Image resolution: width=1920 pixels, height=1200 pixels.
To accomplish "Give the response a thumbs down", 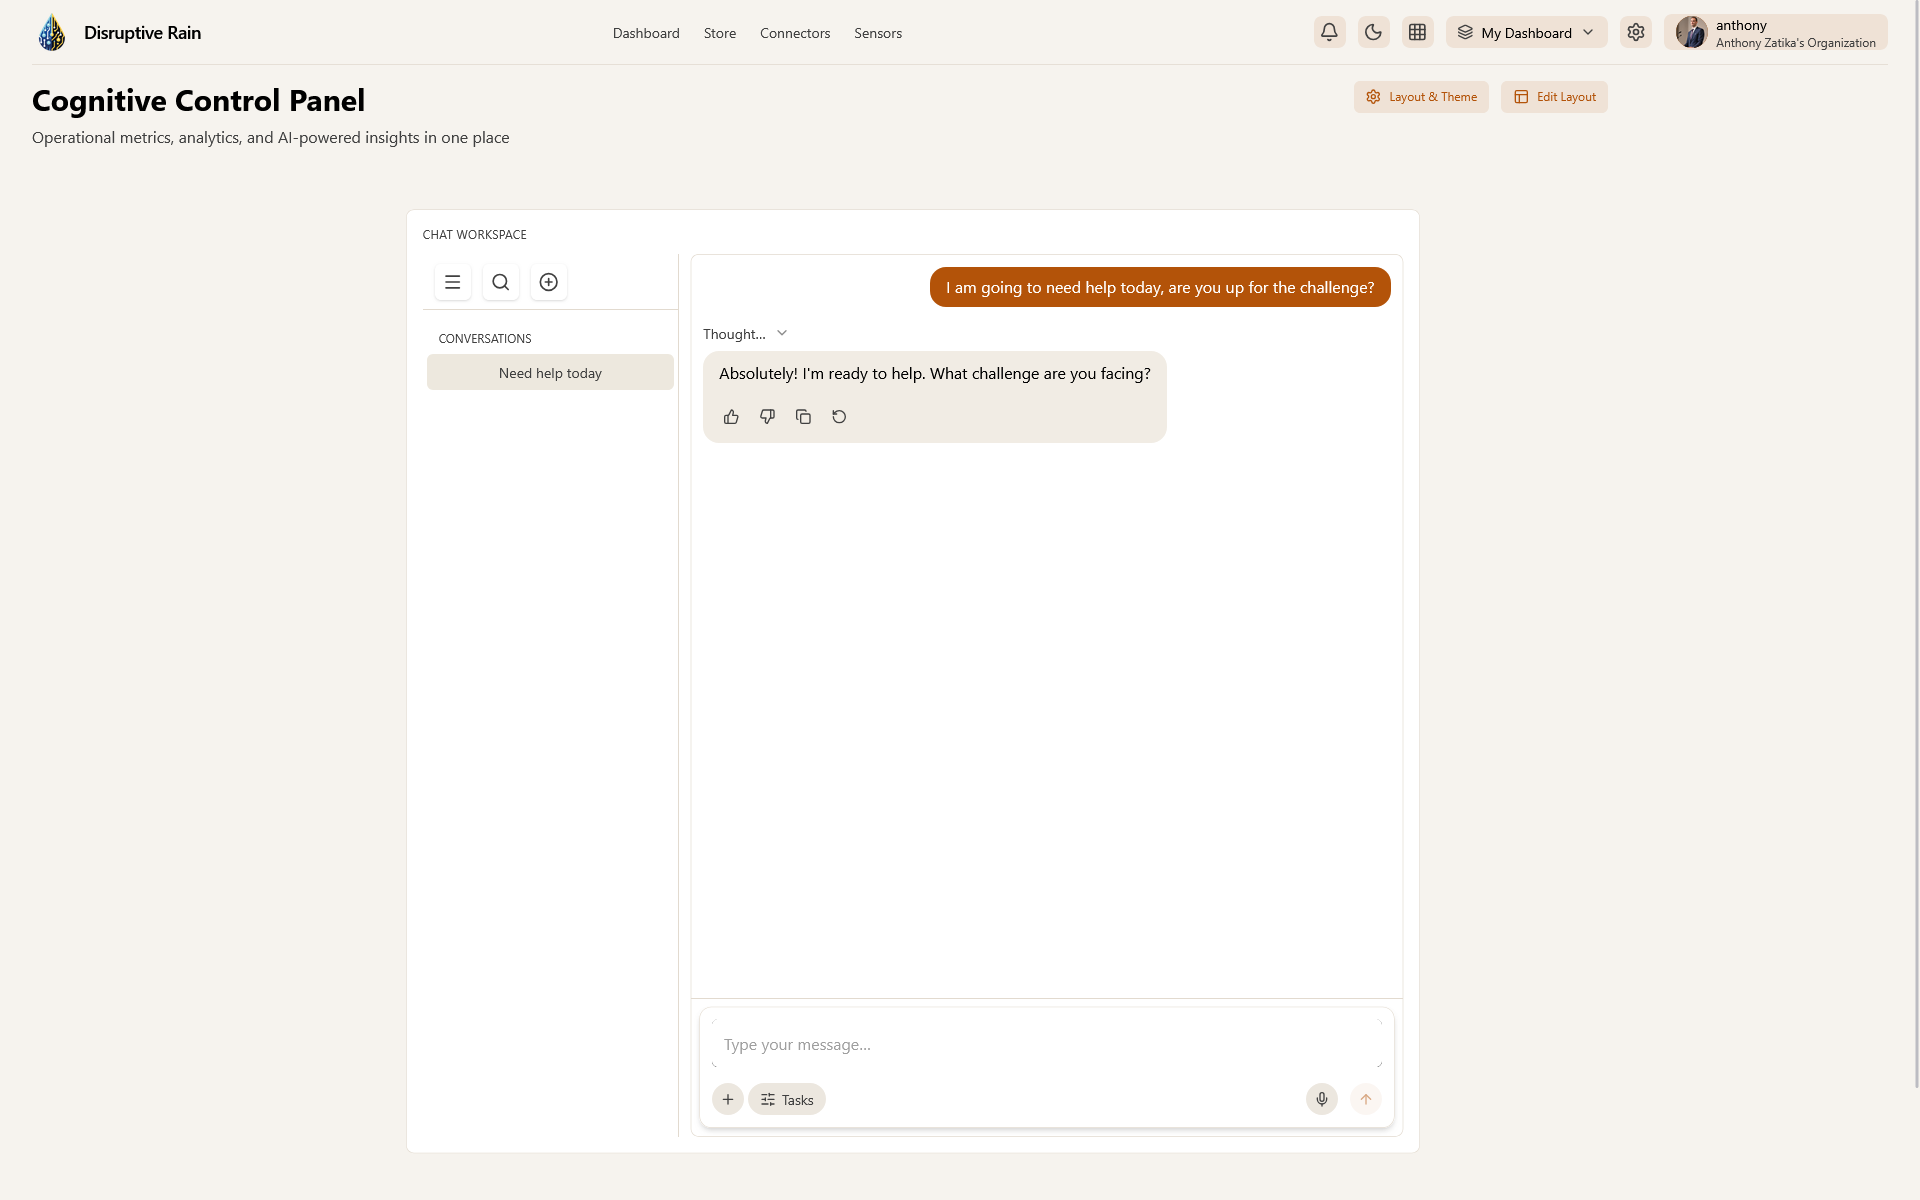I will click(767, 416).
